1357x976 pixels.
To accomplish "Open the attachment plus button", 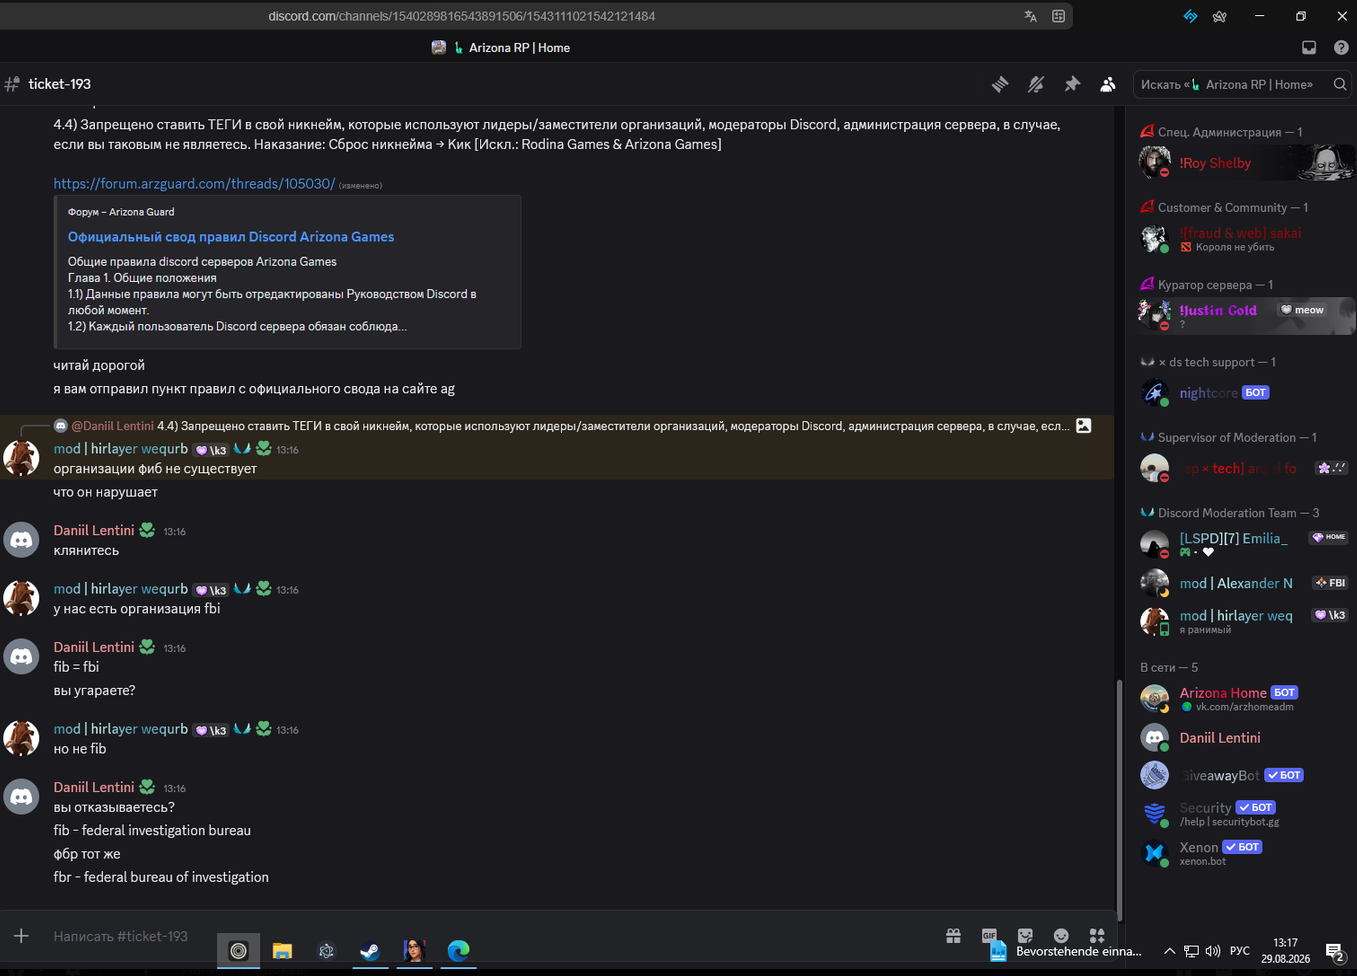I will pos(21,936).
